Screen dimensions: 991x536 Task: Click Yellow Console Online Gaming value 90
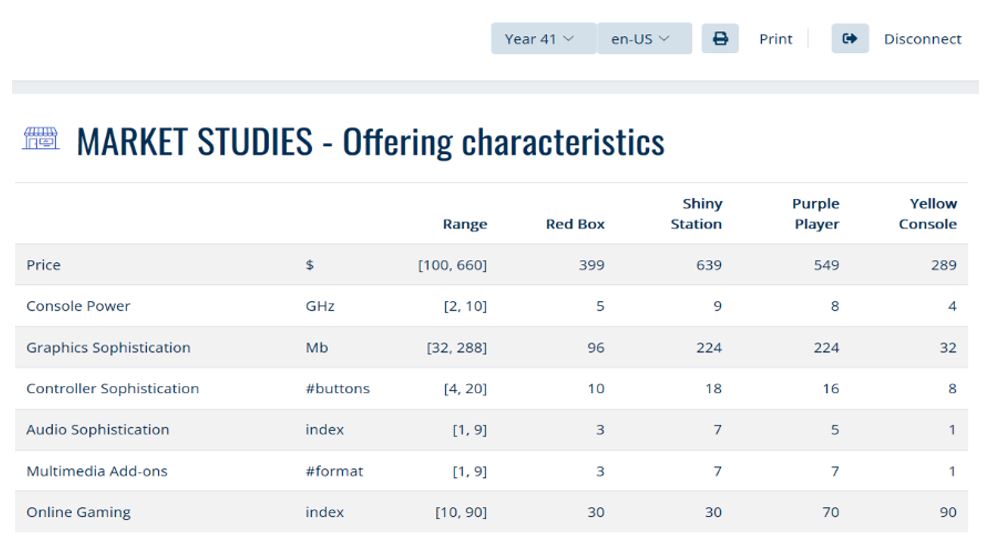click(x=948, y=512)
